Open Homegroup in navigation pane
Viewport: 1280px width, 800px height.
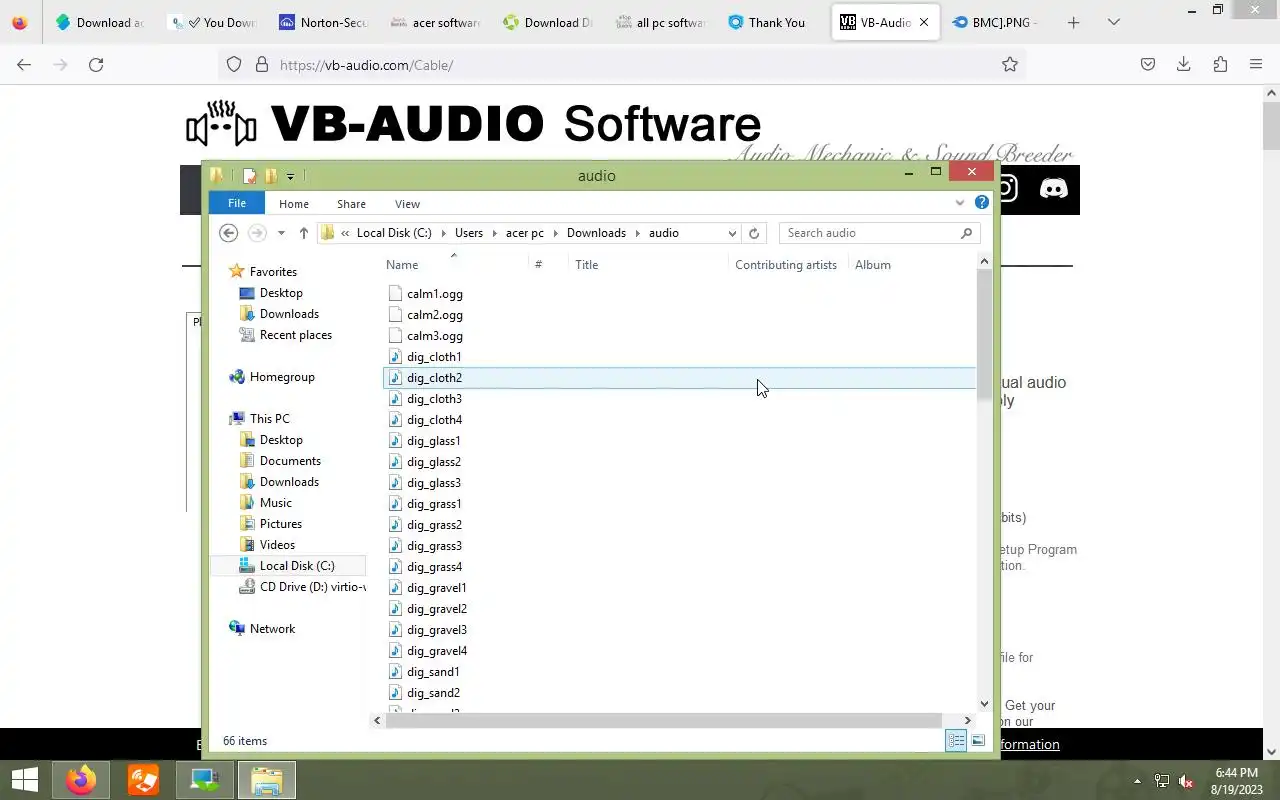(x=282, y=377)
